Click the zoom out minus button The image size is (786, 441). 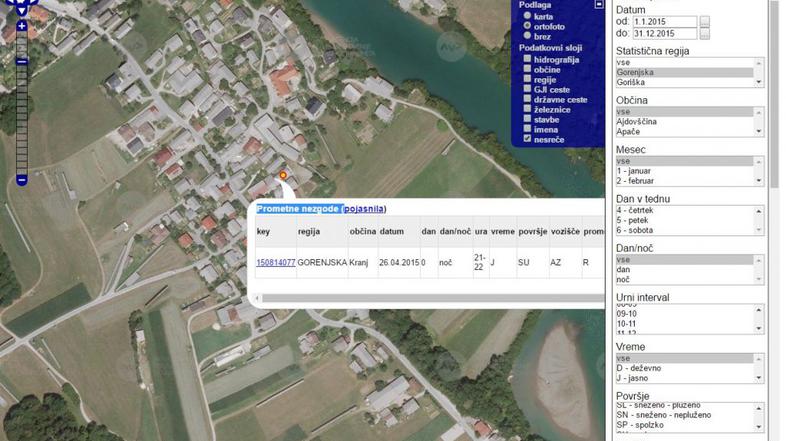22,180
